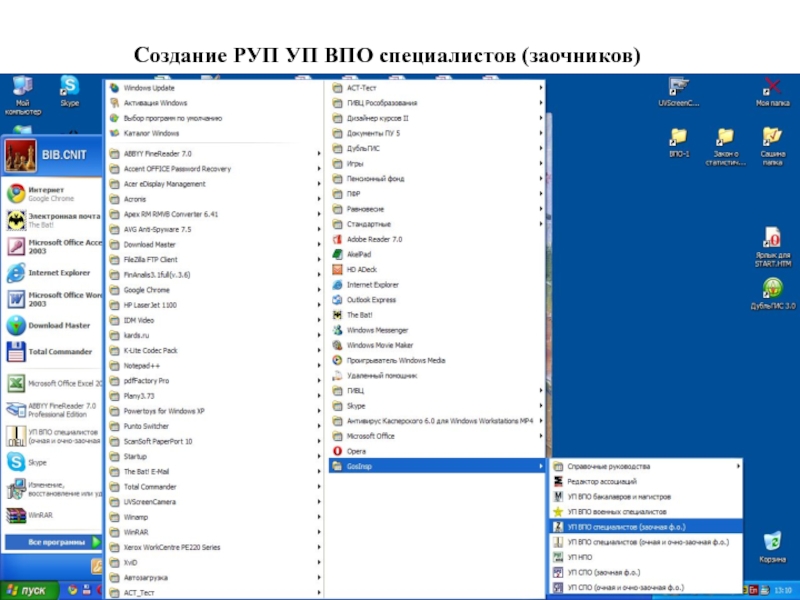Click Microsoft Office Excel icon in Start menu
Viewport: 800px width, 600px height.
[x=16, y=383]
